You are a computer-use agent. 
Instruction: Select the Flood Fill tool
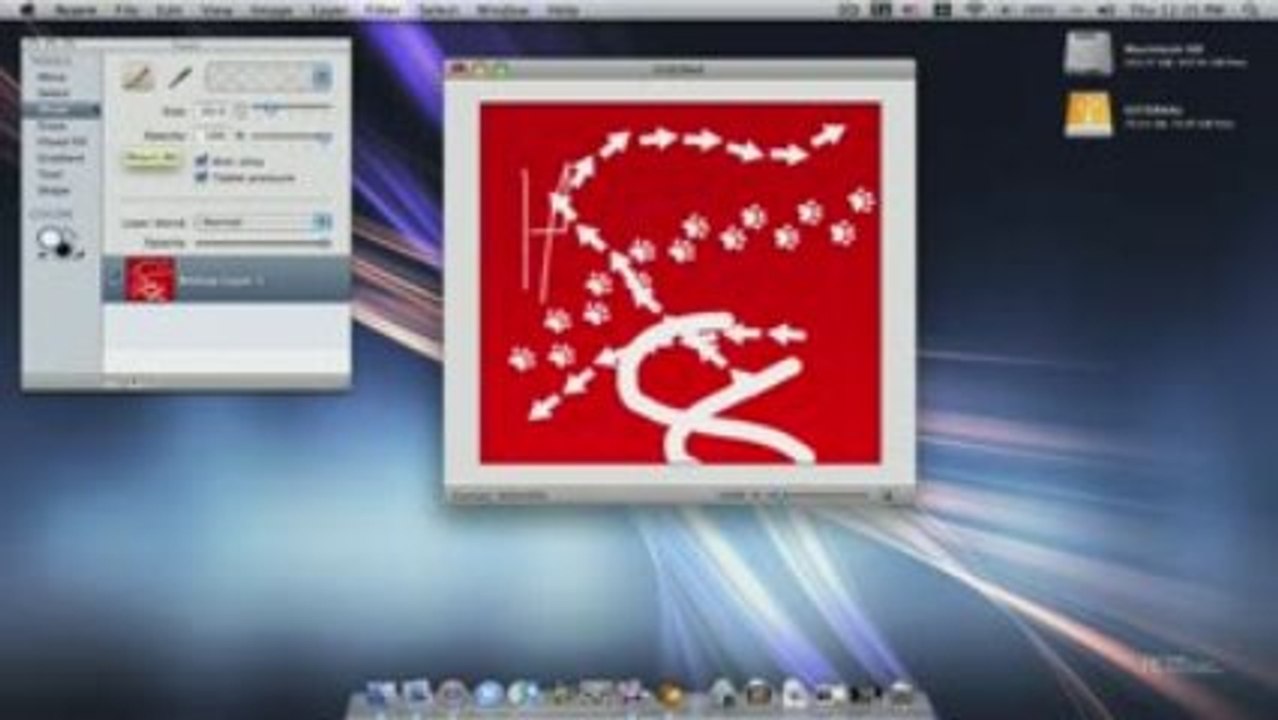pos(62,142)
